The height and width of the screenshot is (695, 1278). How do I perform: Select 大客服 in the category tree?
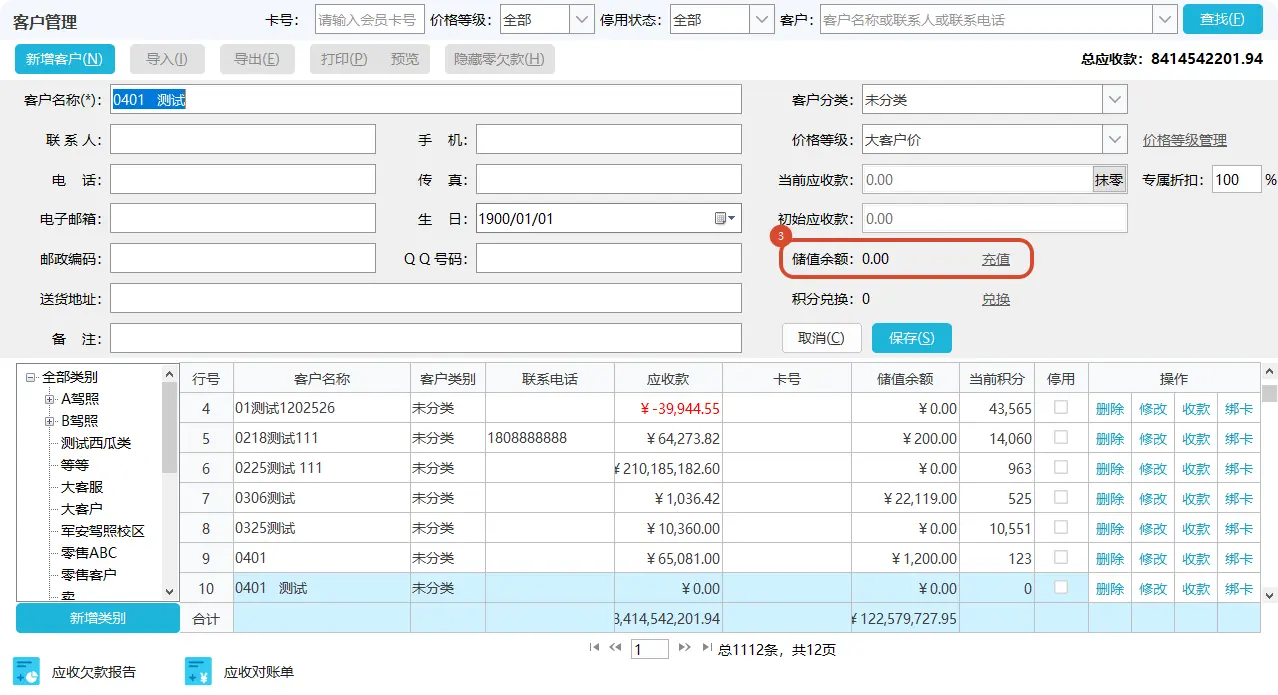[82, 487]
